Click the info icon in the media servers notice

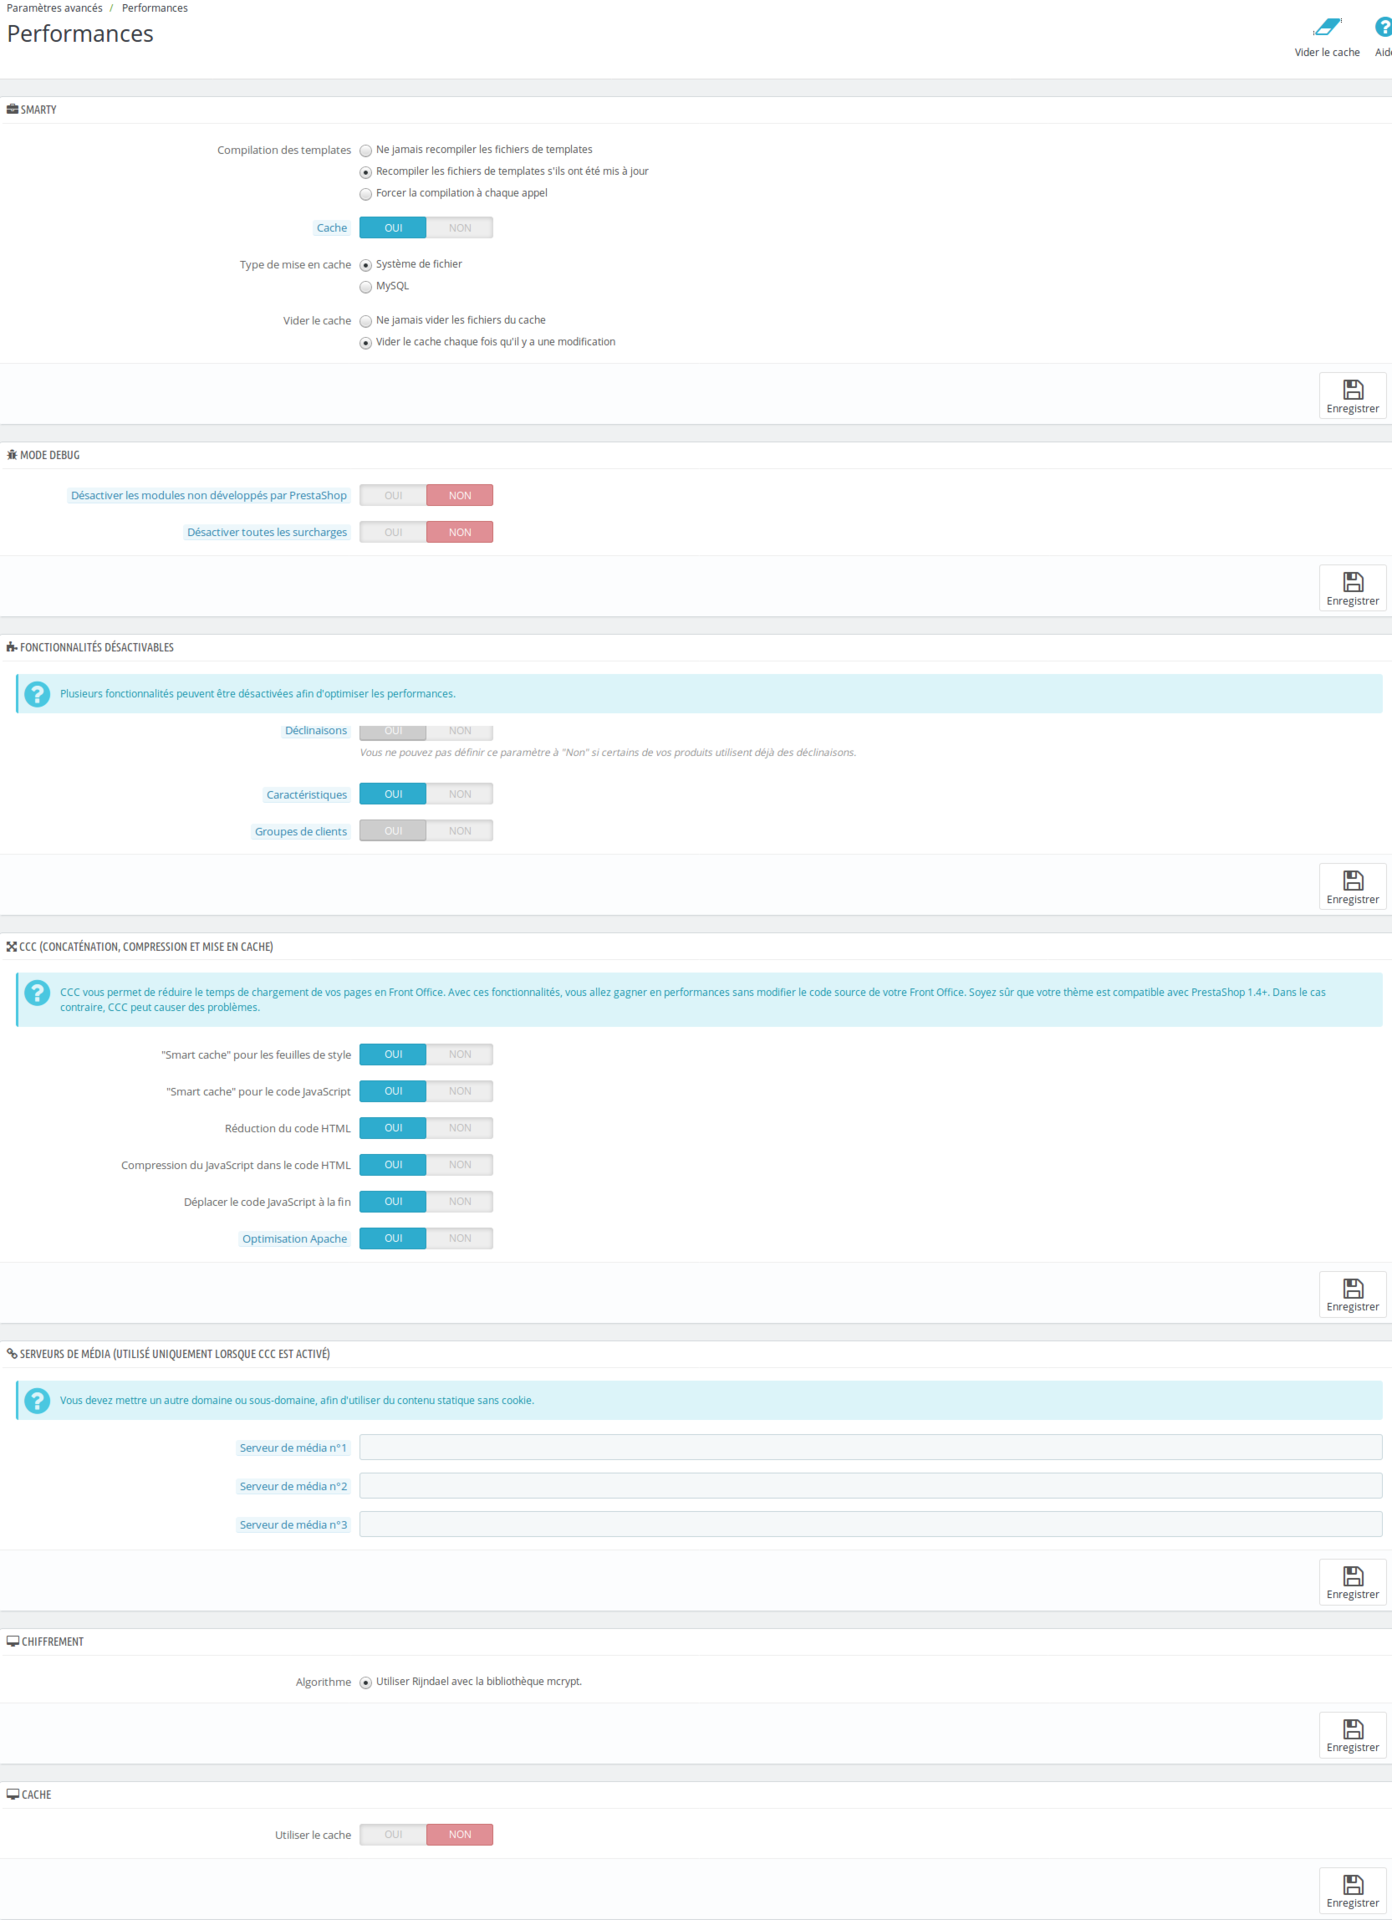[37, 1401]
